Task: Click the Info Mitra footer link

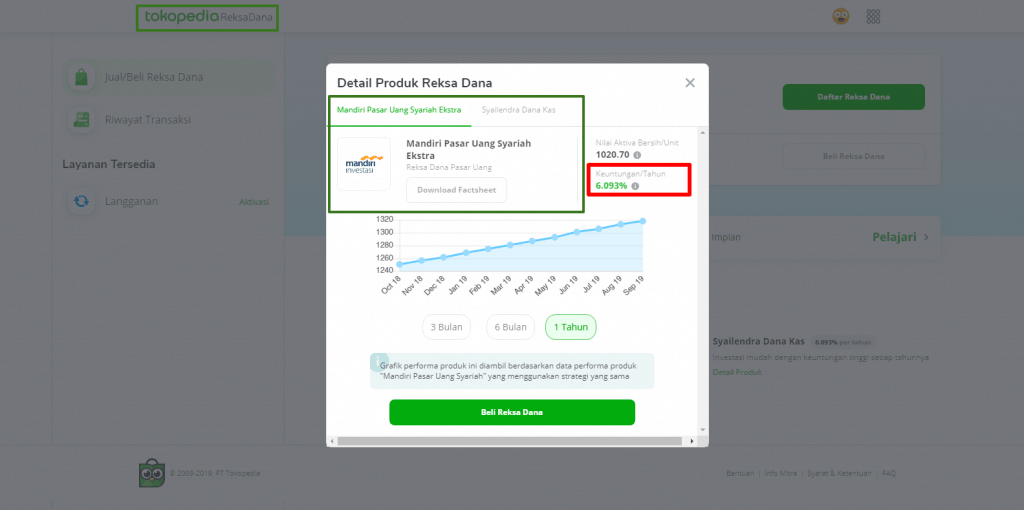Action: (x=780, y=473)
